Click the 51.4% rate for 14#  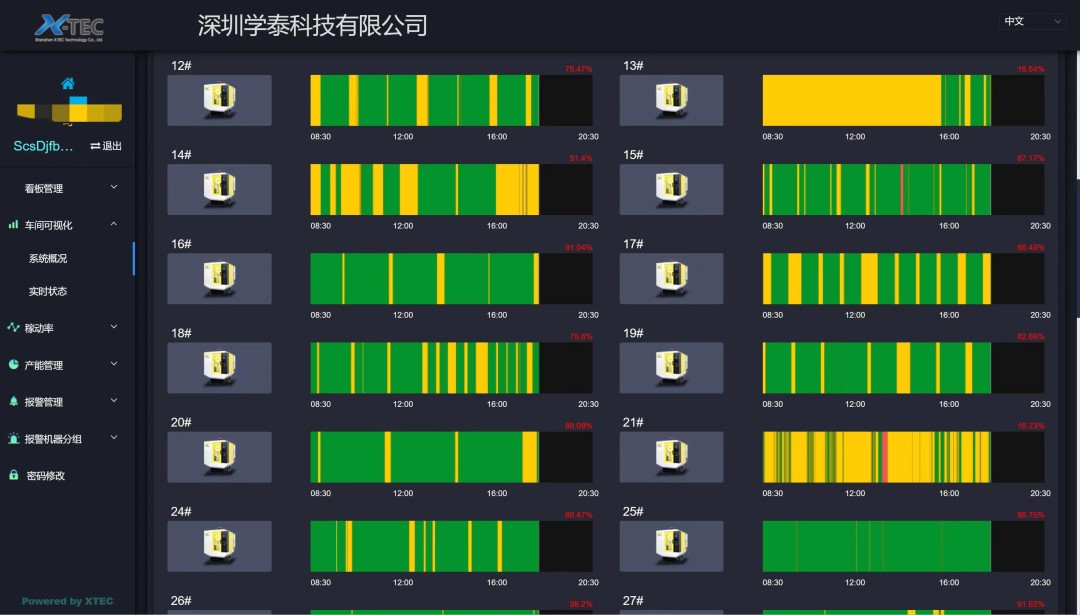(x=581, y=158)
